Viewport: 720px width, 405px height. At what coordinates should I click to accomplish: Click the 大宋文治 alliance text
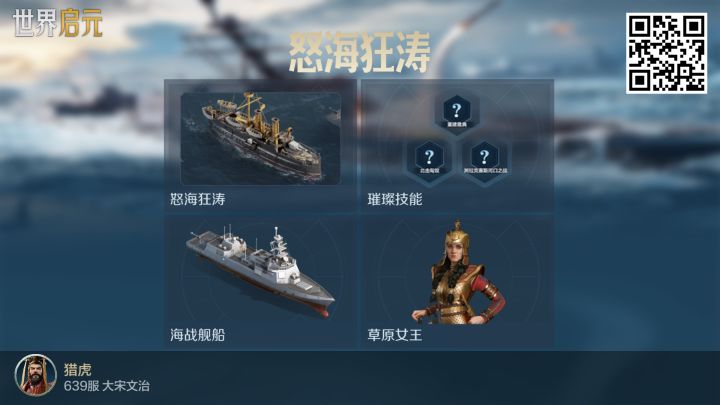pos(126,386)
